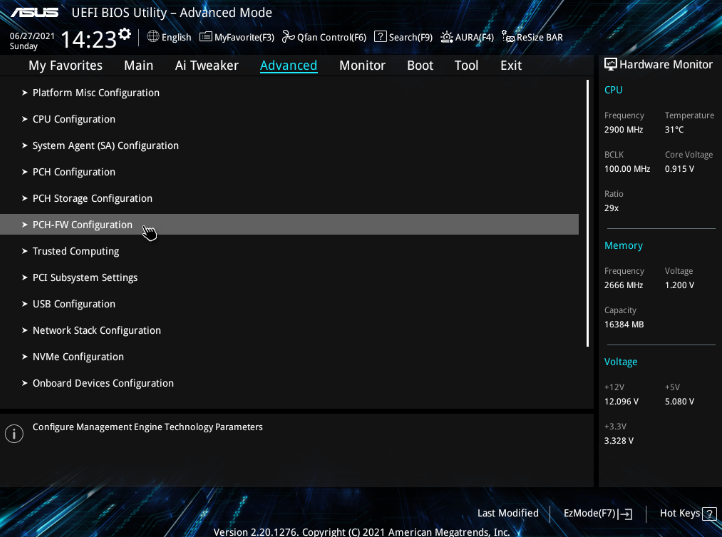Switch to the My Favorites tab
Screen dimensions: 722x537
tap(65, 65)
